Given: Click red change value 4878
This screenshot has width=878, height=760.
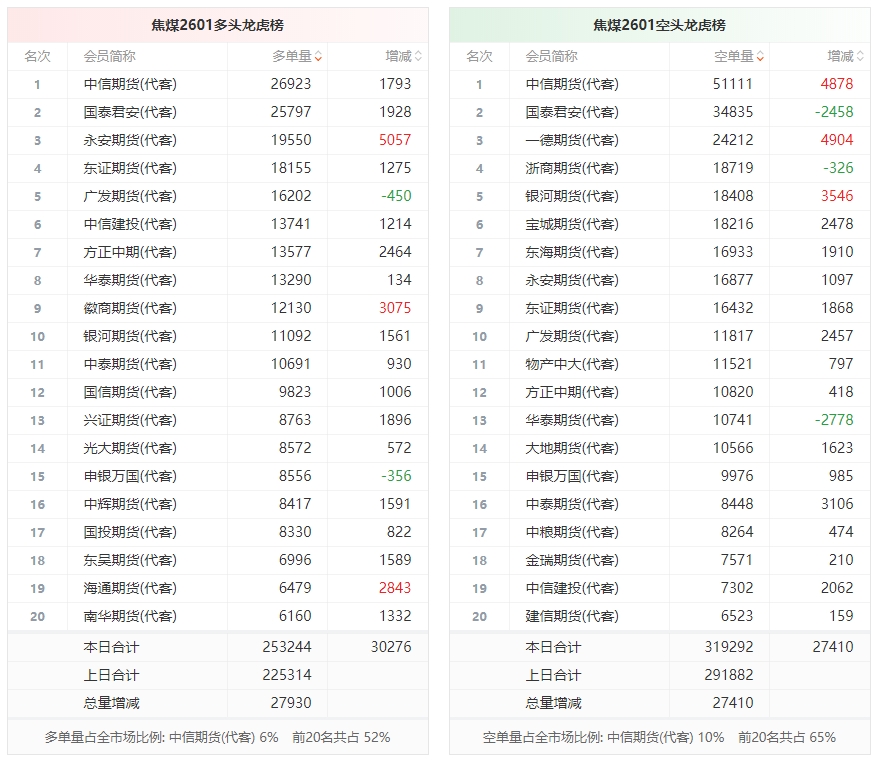Looking at the screenshot, I should click(837, 84).
